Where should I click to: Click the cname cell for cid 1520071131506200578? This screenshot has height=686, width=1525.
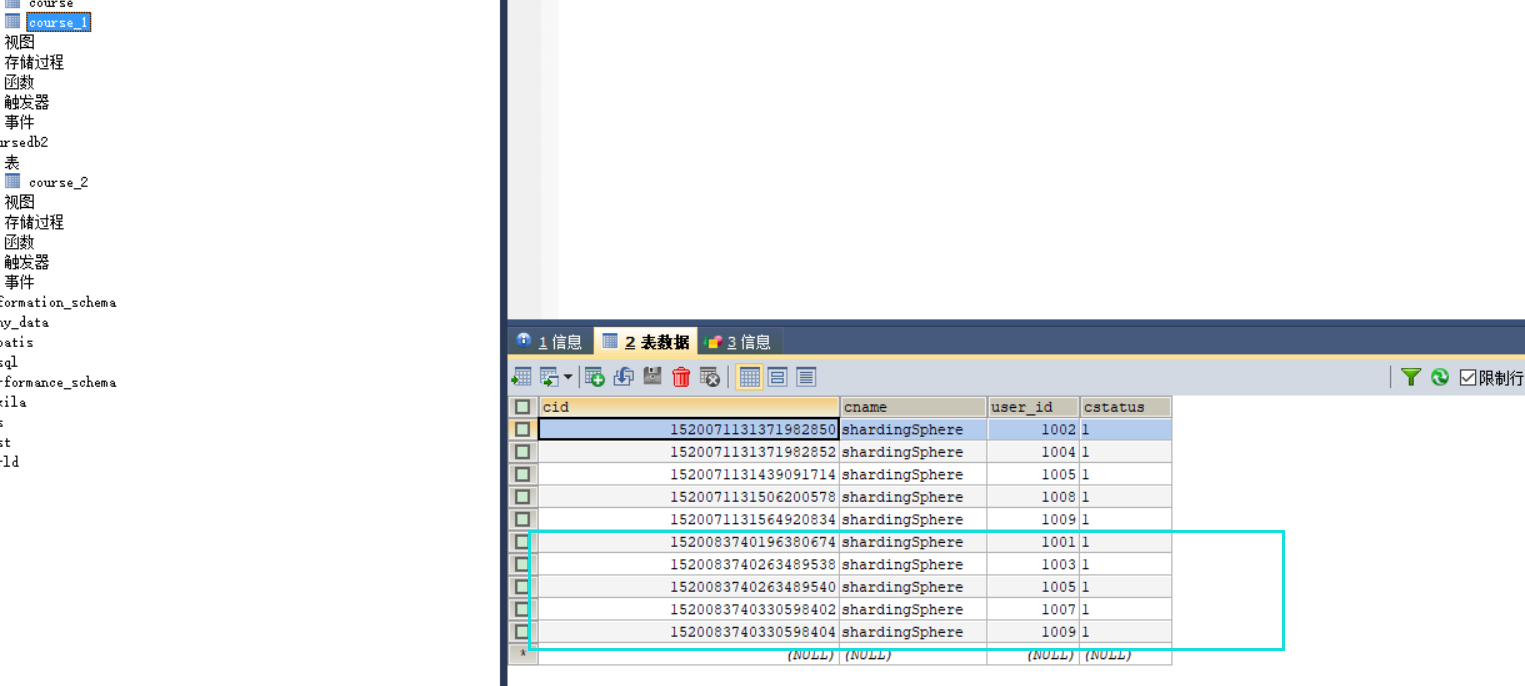click(x=913, y=497)
